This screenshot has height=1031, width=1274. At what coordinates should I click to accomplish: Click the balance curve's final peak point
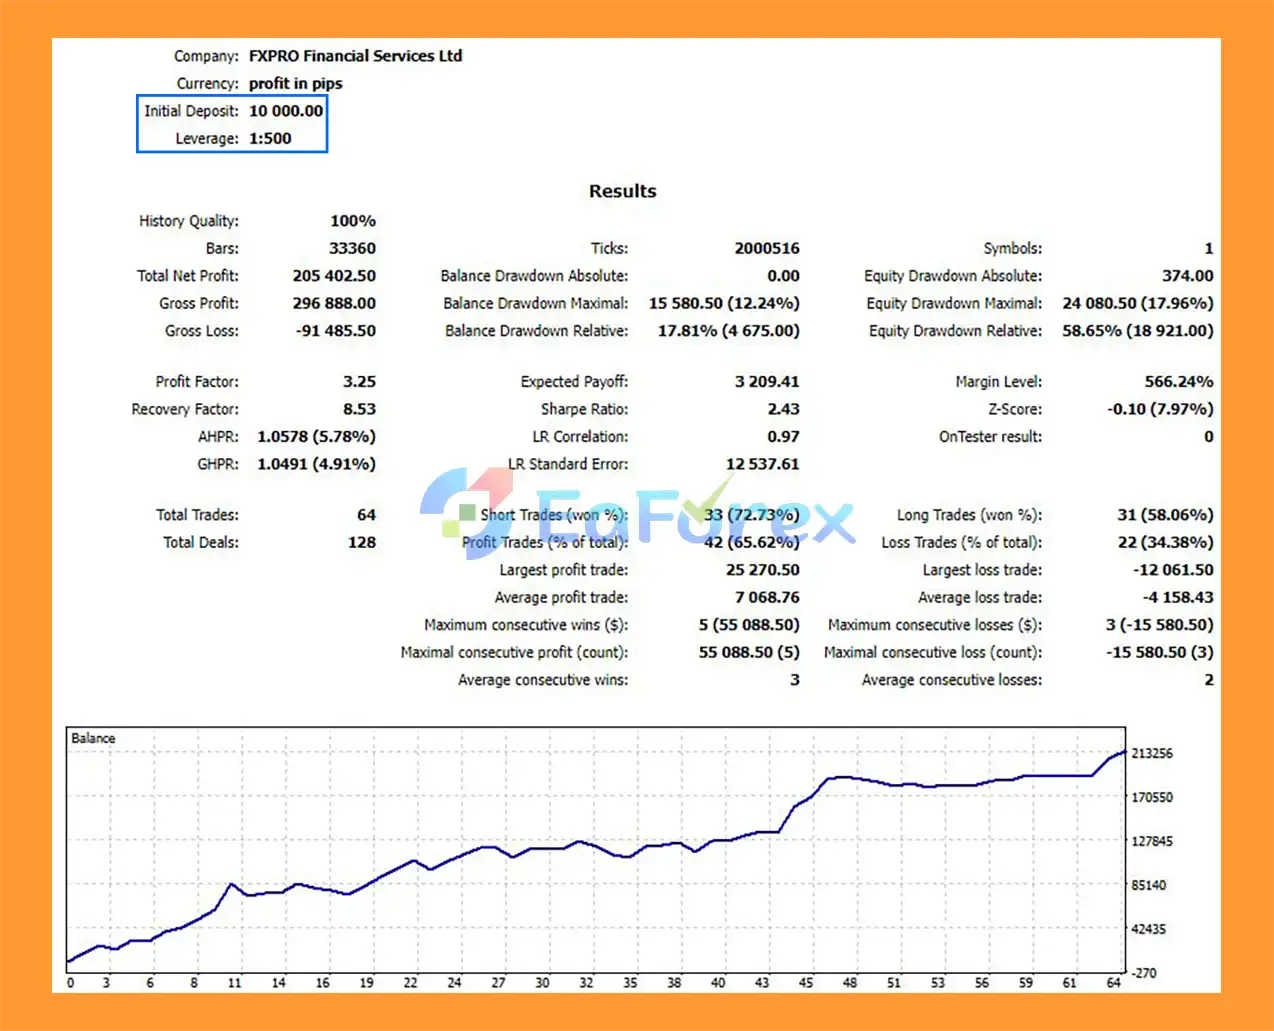click(x=1125, y=751)
